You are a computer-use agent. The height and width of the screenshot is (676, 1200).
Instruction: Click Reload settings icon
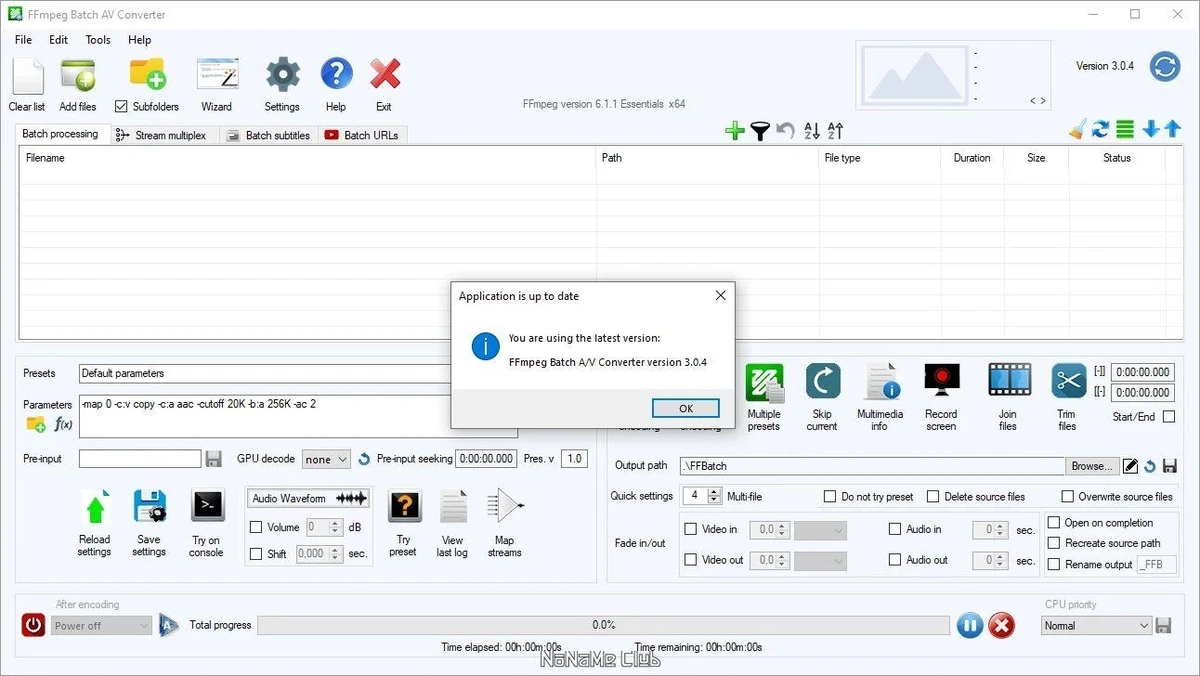(95, 508)
